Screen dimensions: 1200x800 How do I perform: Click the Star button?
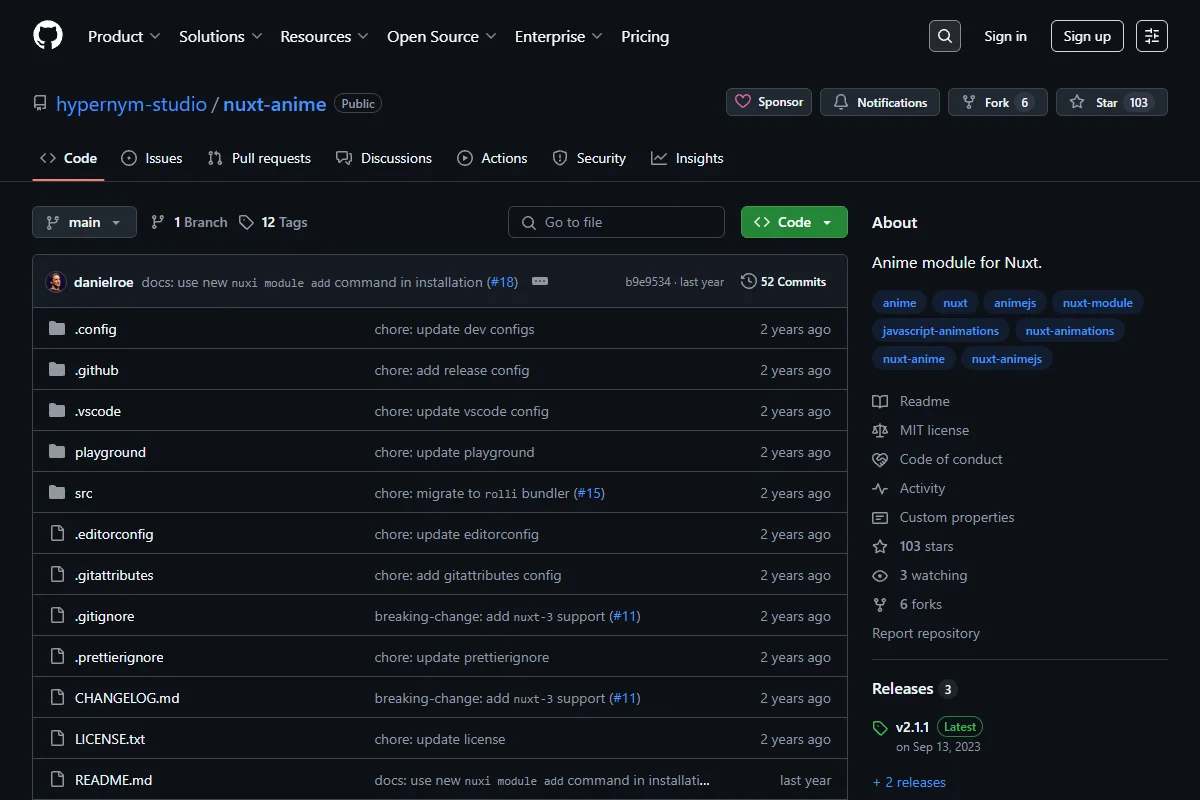click(x=1112, y=102)
